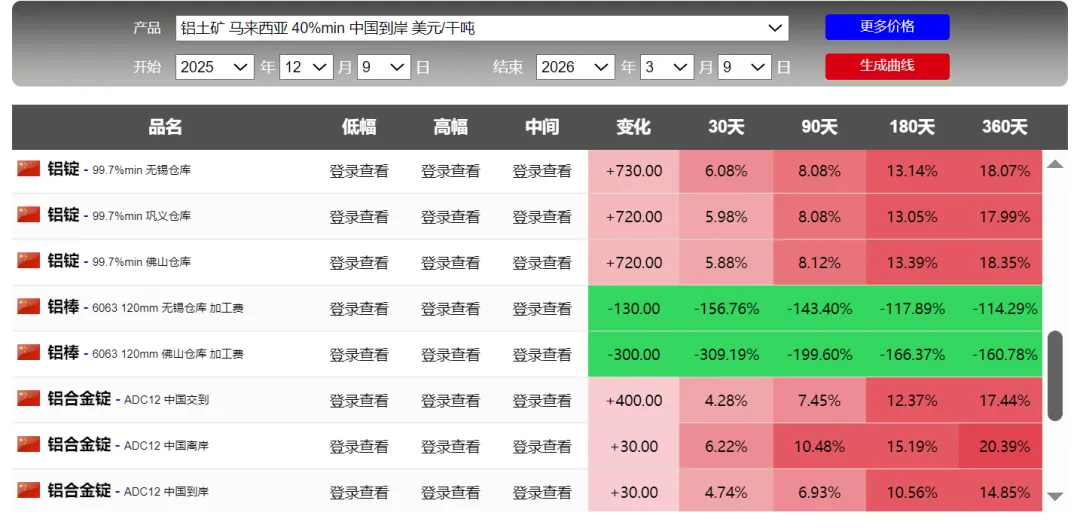1080x528 pixels.
Task: Click 登录查看 in 中间 for 铝锭 佛山仓库
Action: point(542,263)
